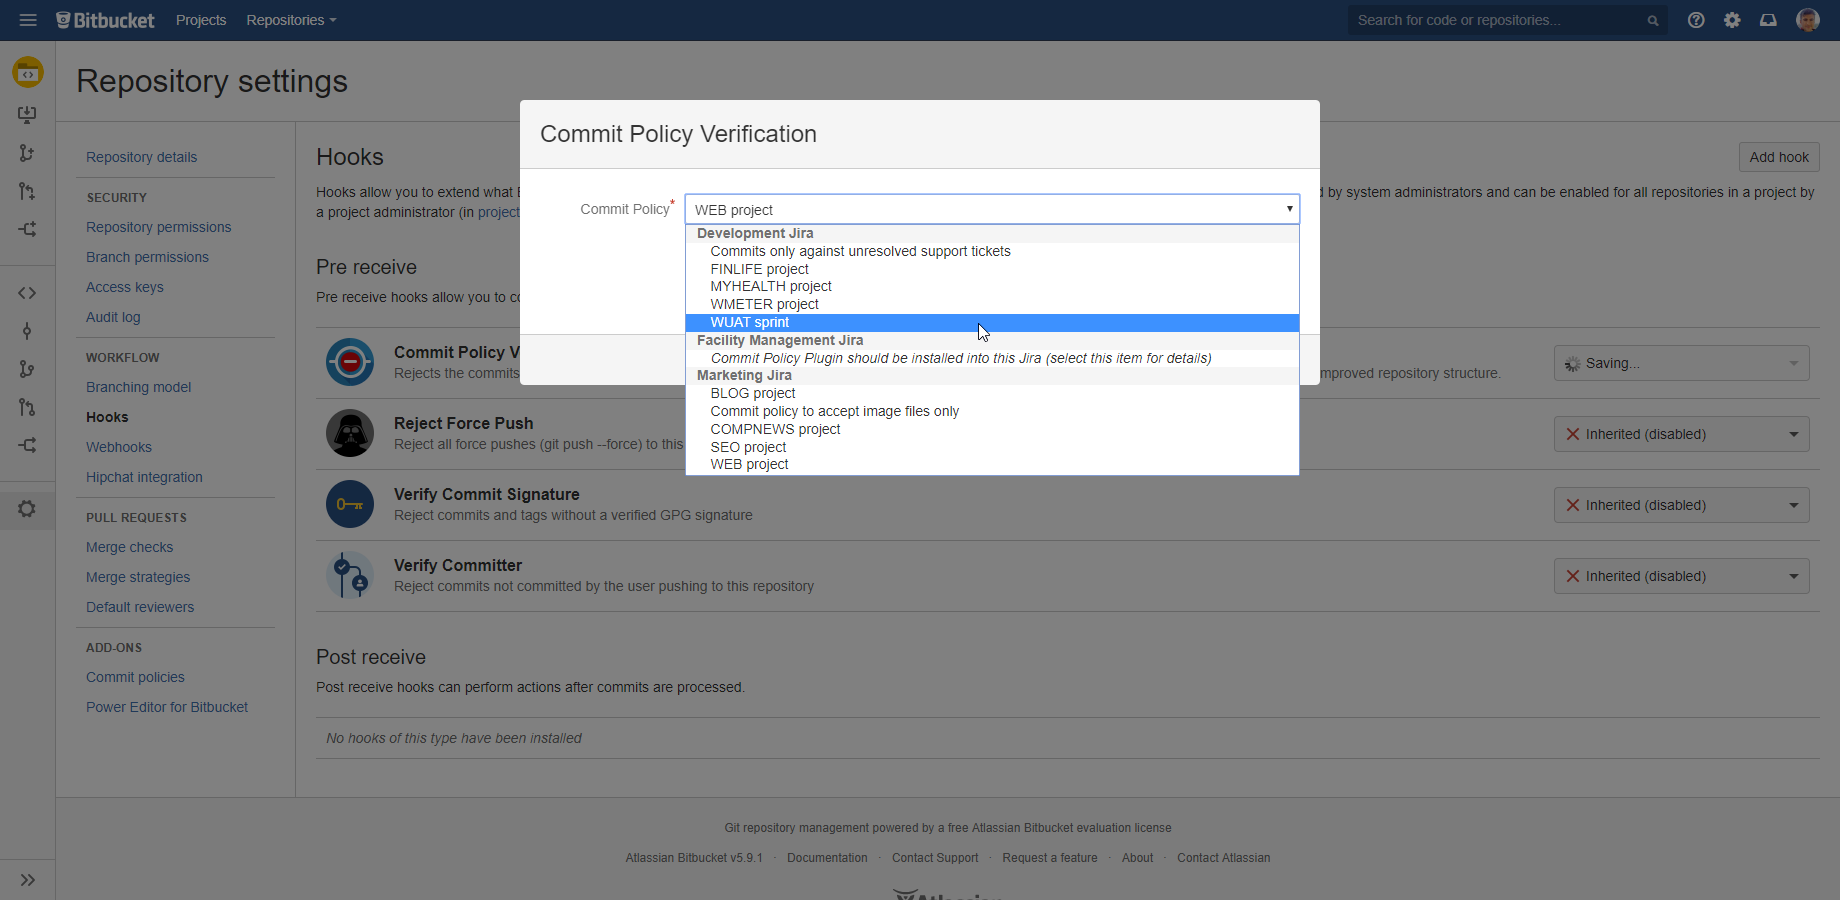
Task: Open the Branching model page
Action: pos(138,387)
